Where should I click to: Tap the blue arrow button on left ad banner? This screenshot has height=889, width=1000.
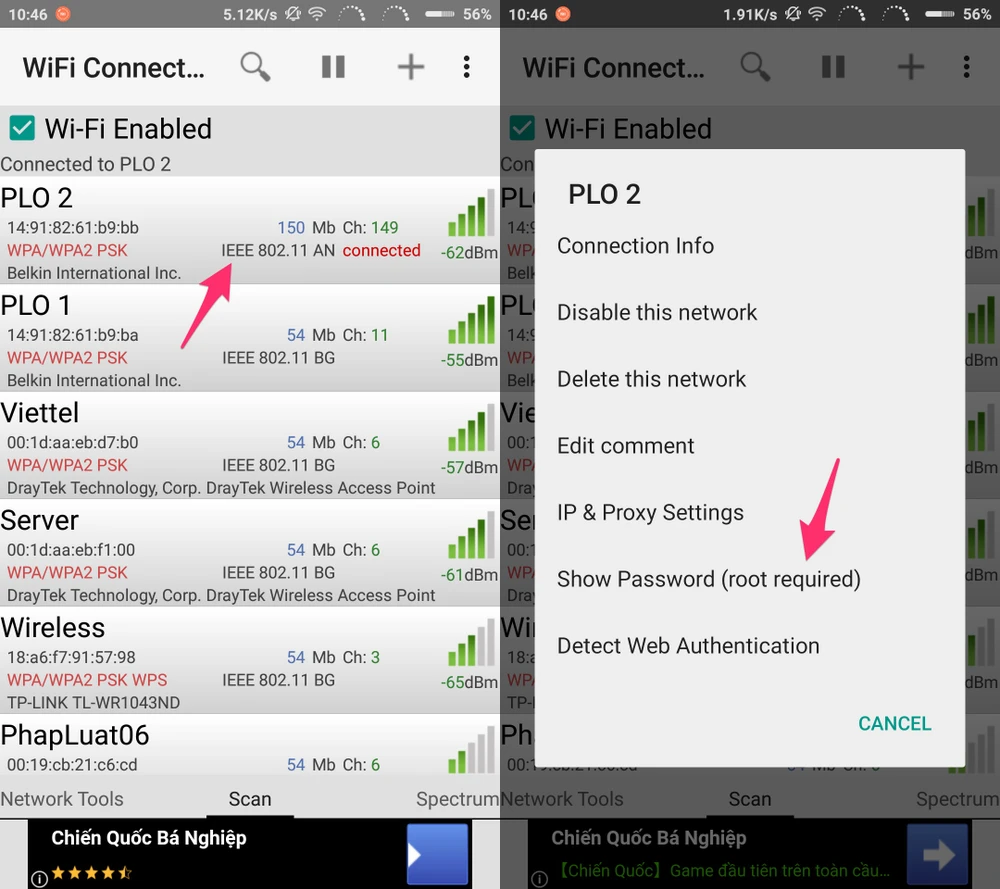tap(438, 854)
